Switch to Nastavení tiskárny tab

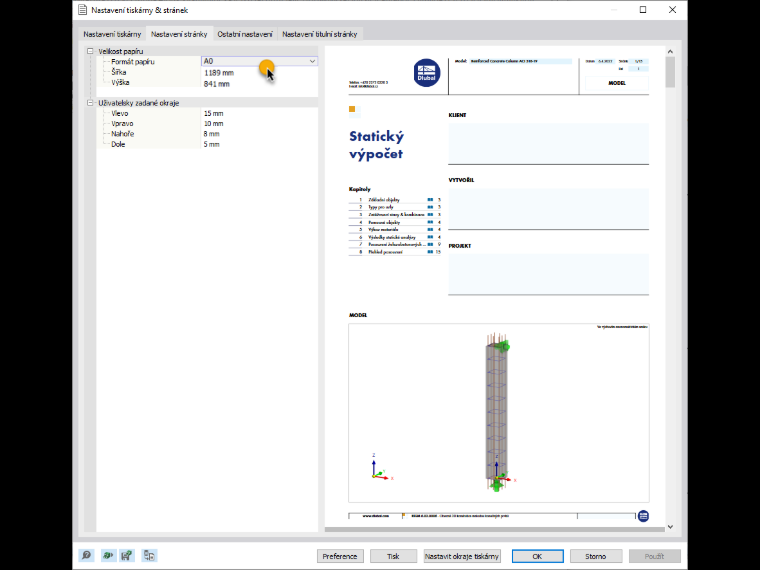click(x=112, y=34)
